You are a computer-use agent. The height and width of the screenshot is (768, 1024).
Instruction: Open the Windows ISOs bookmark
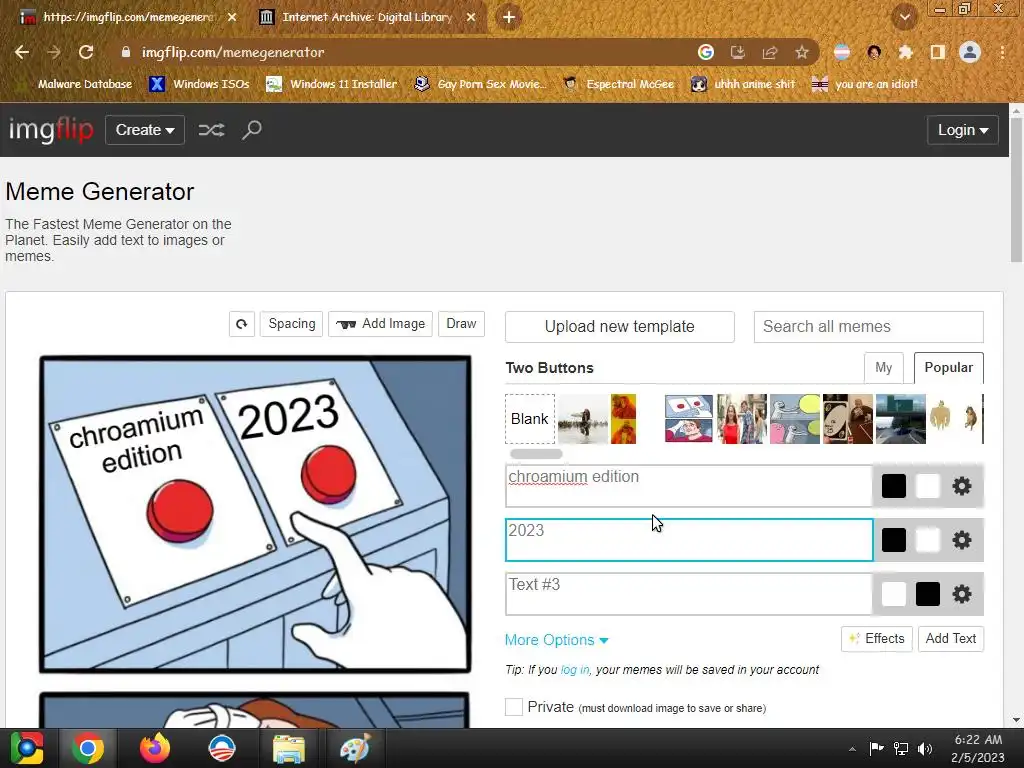199,84
